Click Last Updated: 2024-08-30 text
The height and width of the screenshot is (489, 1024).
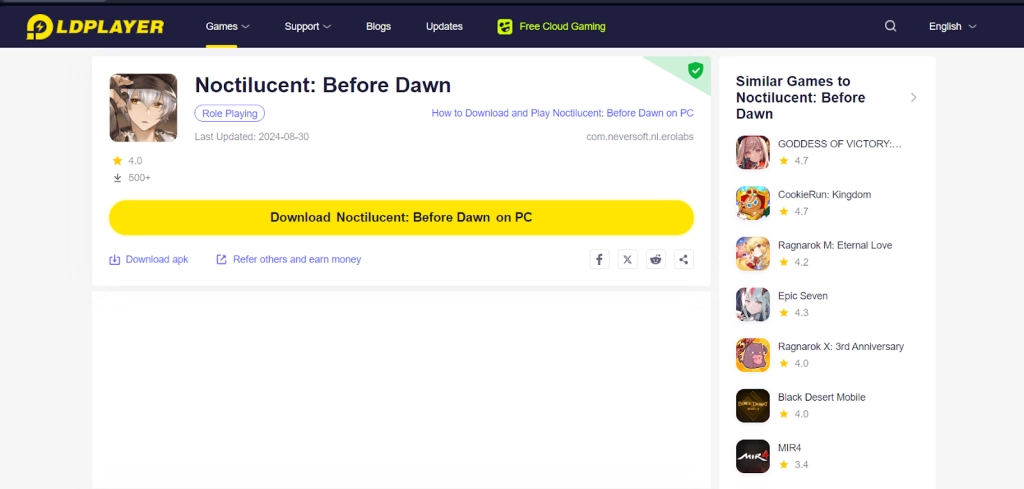[x=251, y=137]
